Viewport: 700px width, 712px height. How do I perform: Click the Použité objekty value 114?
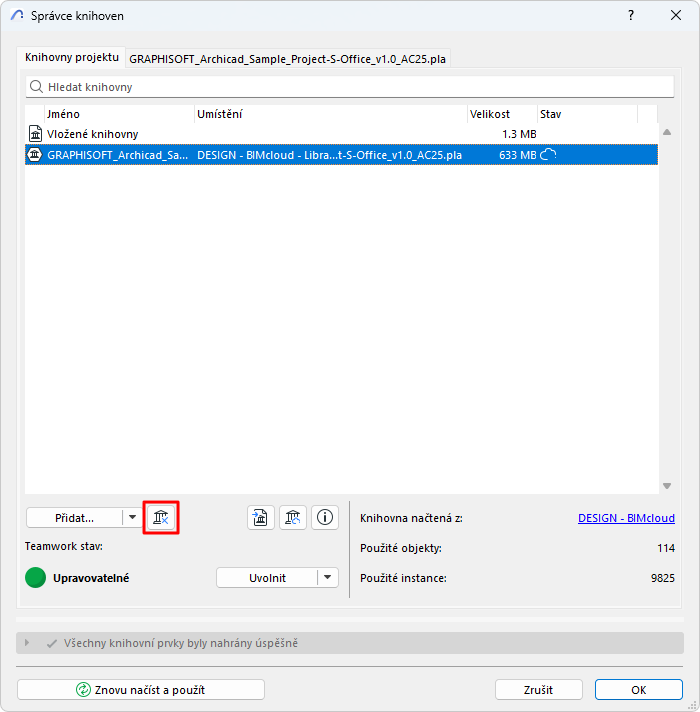point(666,548)
